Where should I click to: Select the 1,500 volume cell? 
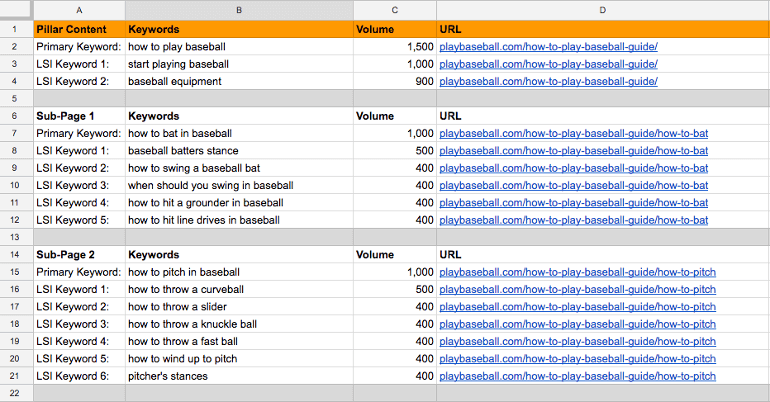click(x=395, y=47)
